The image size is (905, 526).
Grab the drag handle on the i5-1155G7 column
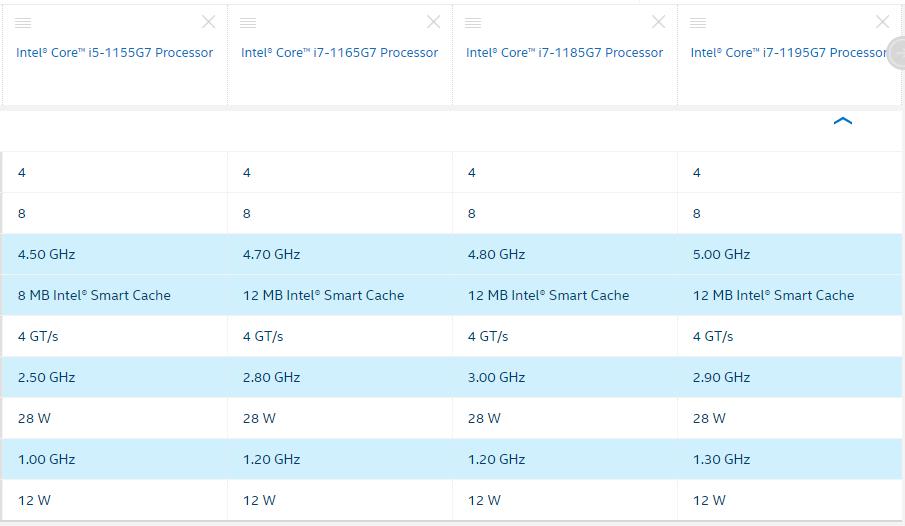[23, 23]
